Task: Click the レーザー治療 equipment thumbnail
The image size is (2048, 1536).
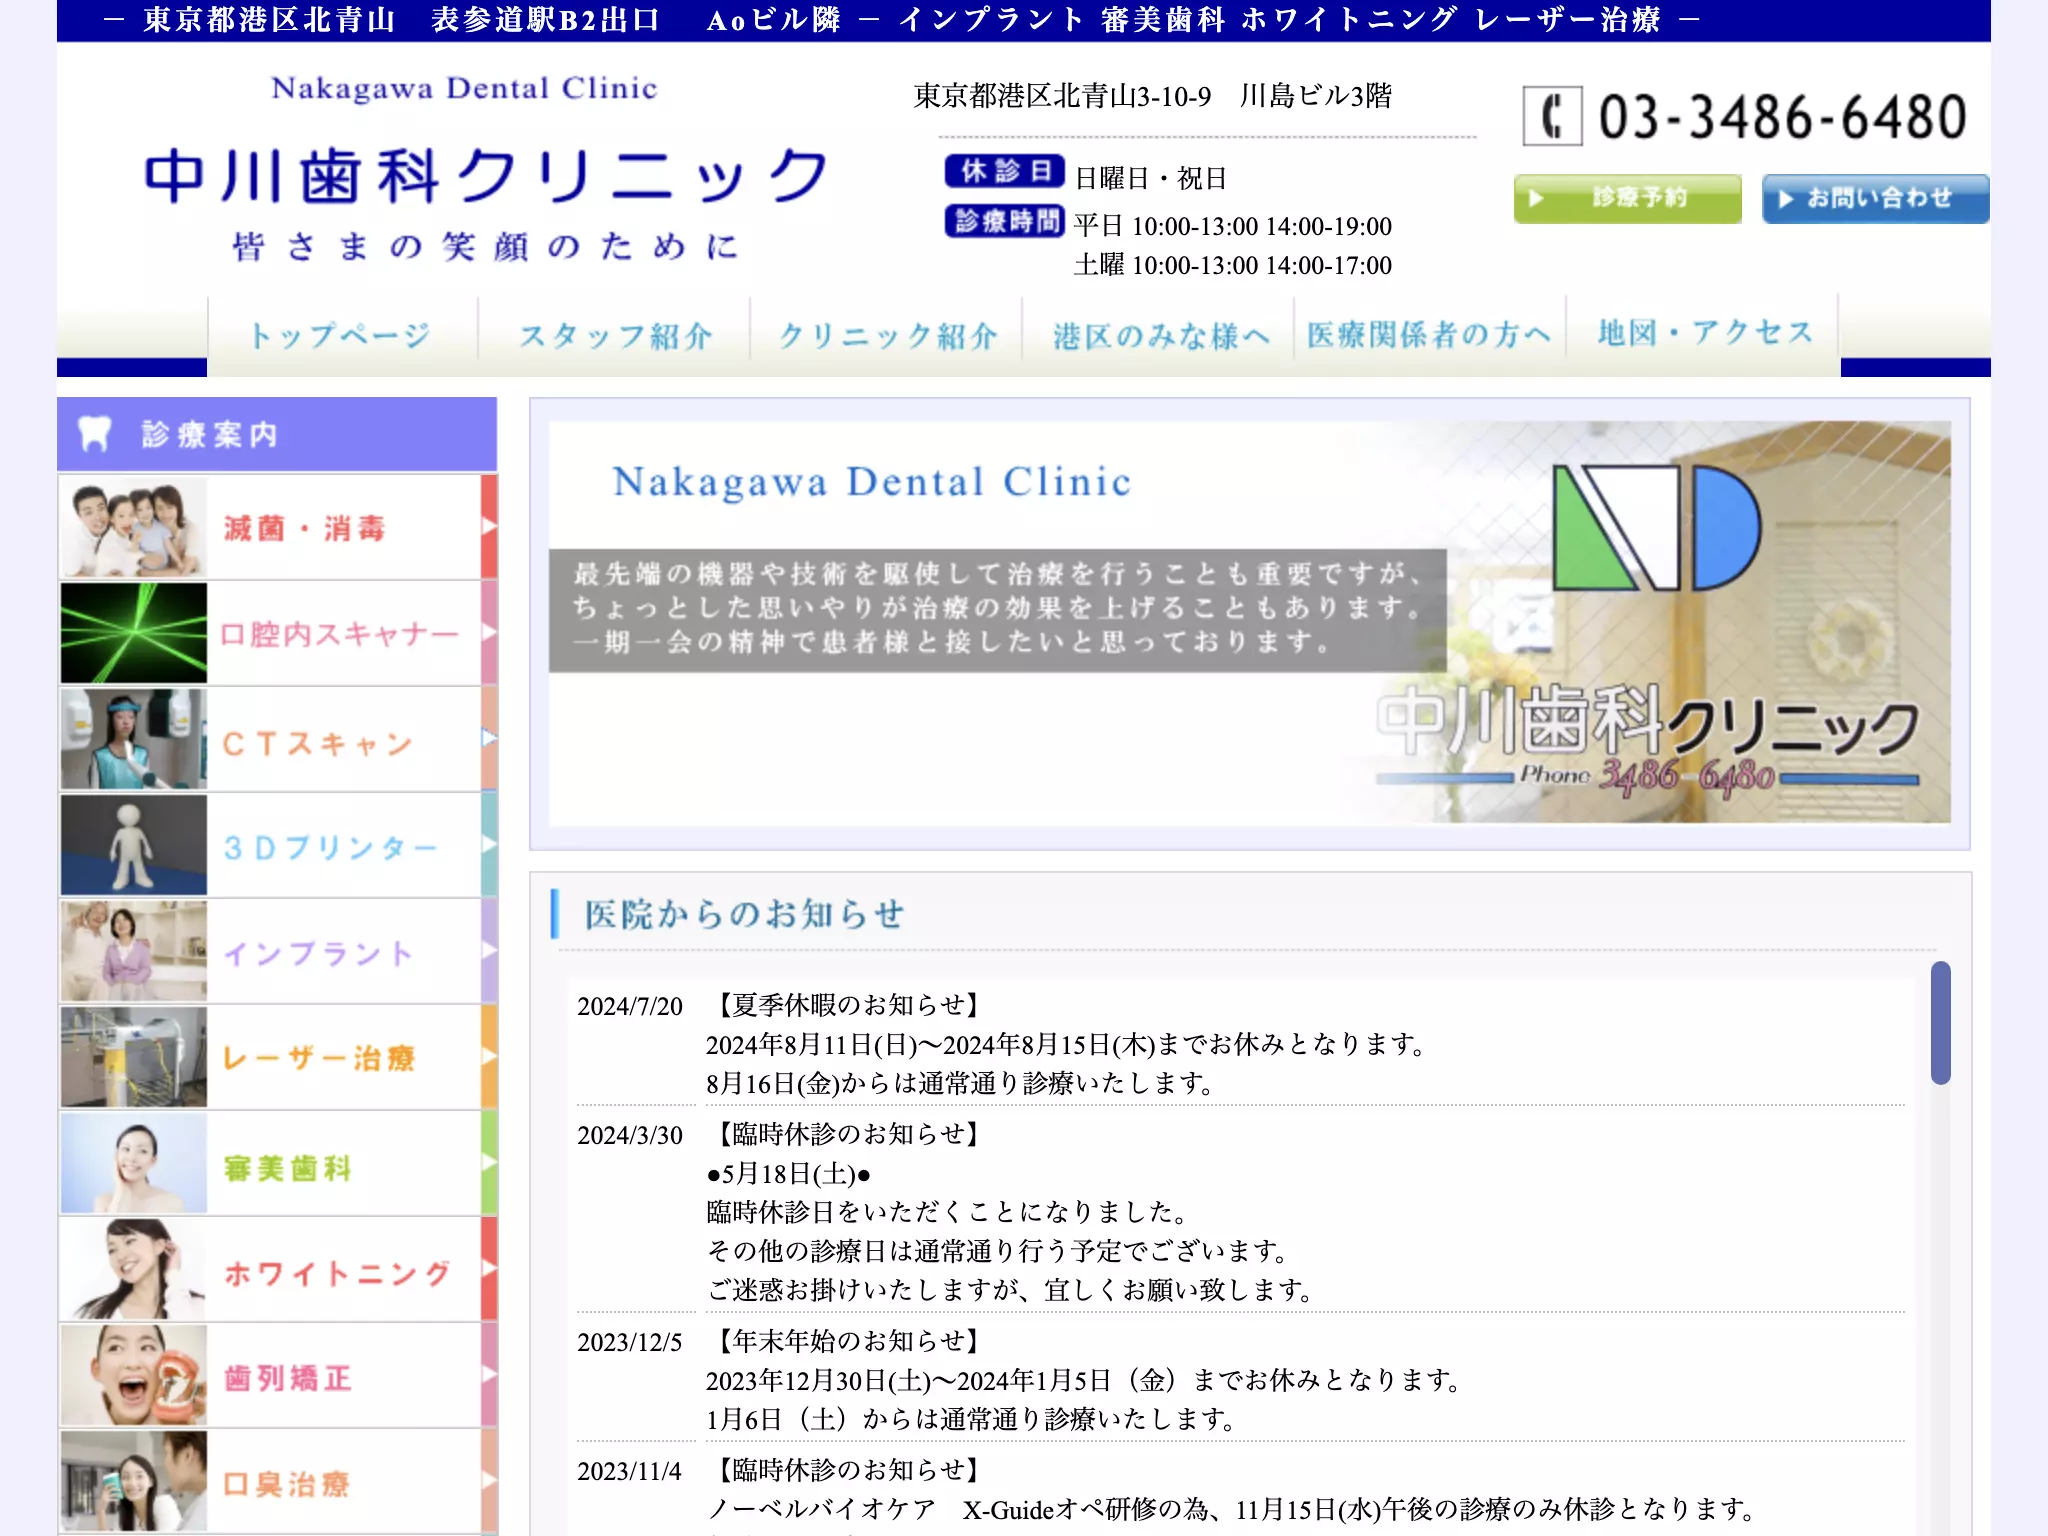Action: click(134, 1057)
